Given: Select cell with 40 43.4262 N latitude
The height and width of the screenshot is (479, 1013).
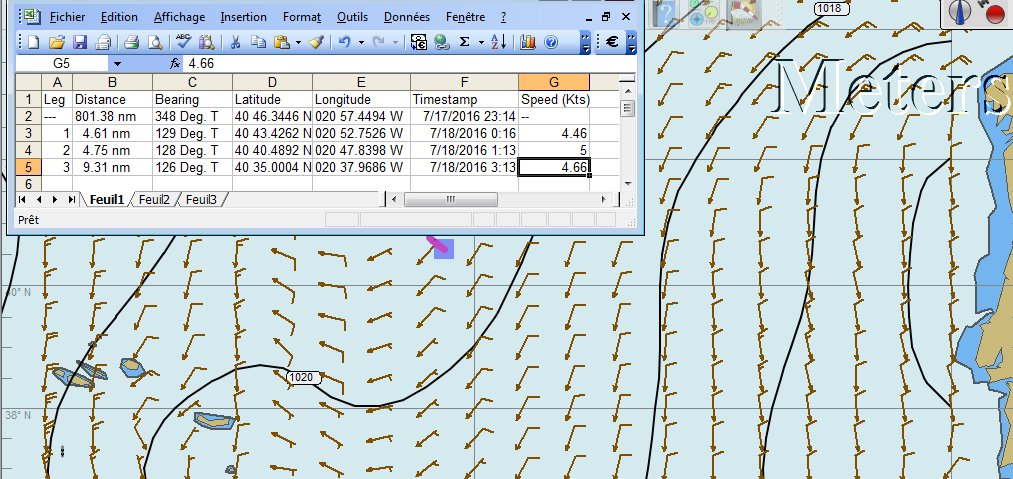Looking at the screenshot, I should (273, 133).
